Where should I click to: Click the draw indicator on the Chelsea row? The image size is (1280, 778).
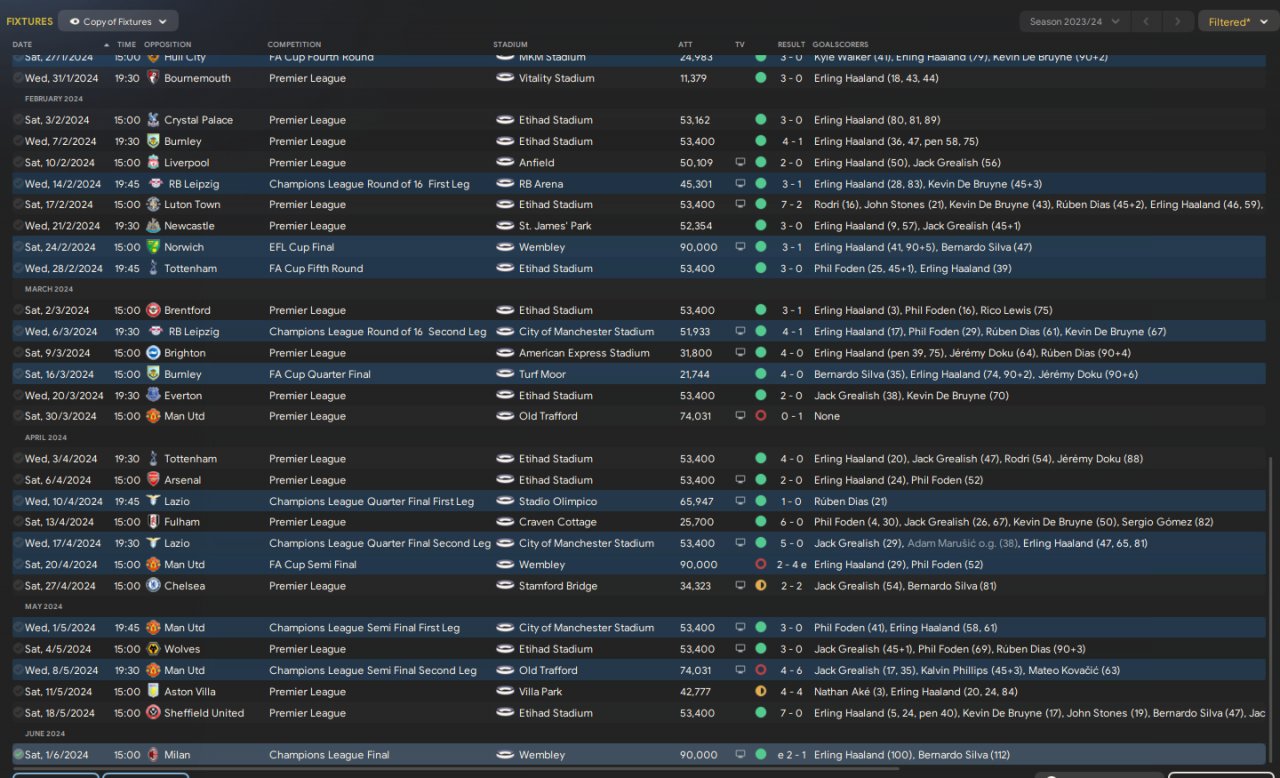(x=761, y=586)
